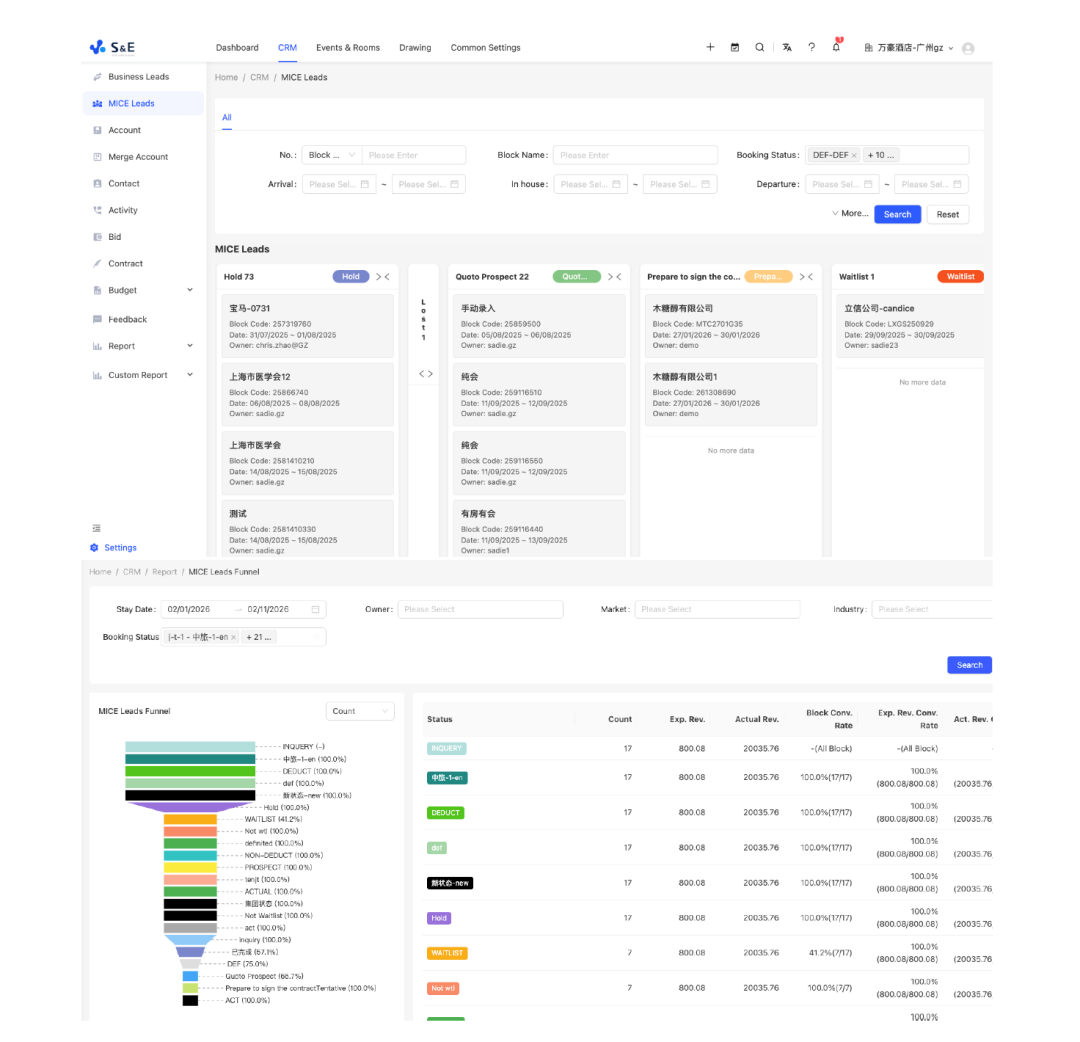Image resolution: width=1080 pixels, height=1042 pixels.
Task: Open Bid in the sidebar
Action: (143, 237)
